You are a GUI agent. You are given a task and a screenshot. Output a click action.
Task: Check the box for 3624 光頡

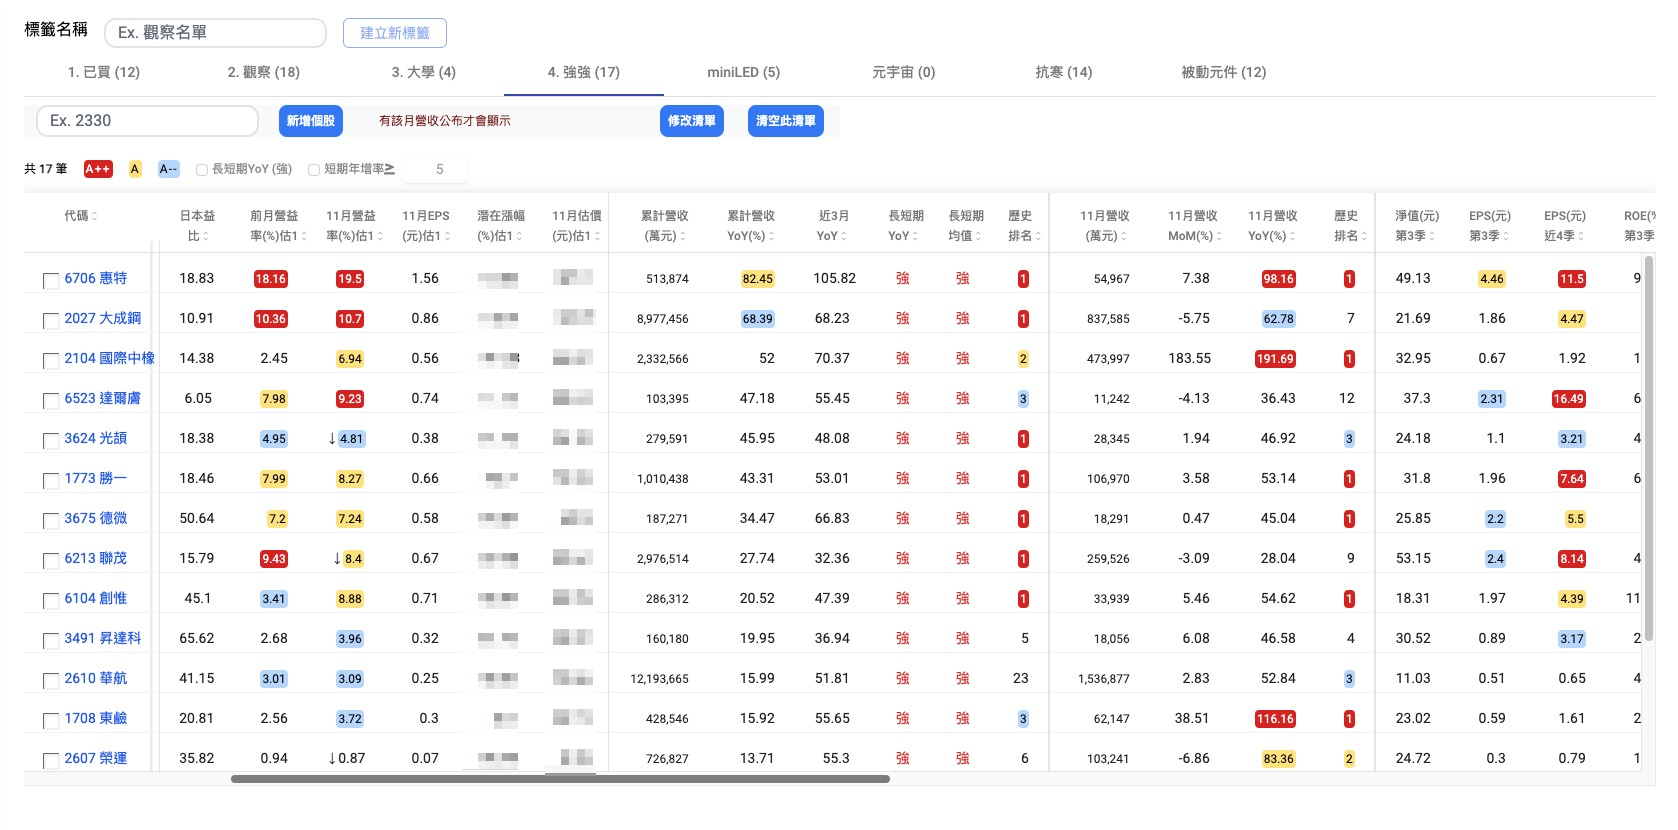[51, 441]
